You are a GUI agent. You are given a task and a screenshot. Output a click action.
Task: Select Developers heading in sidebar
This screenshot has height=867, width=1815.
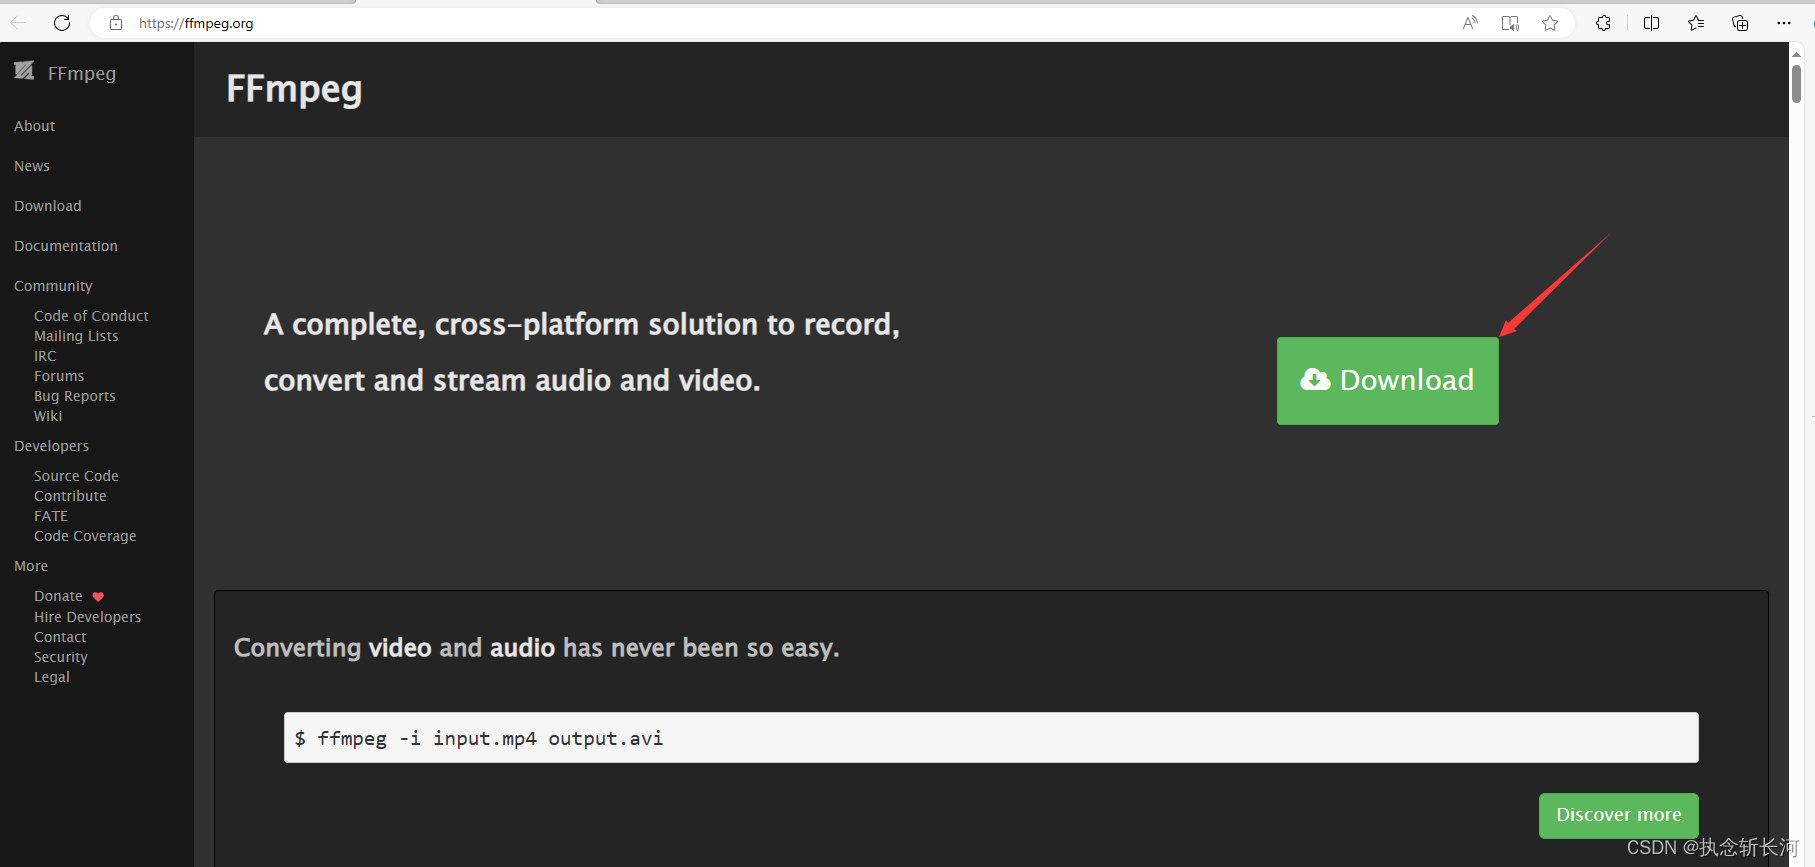click(51, 446)
